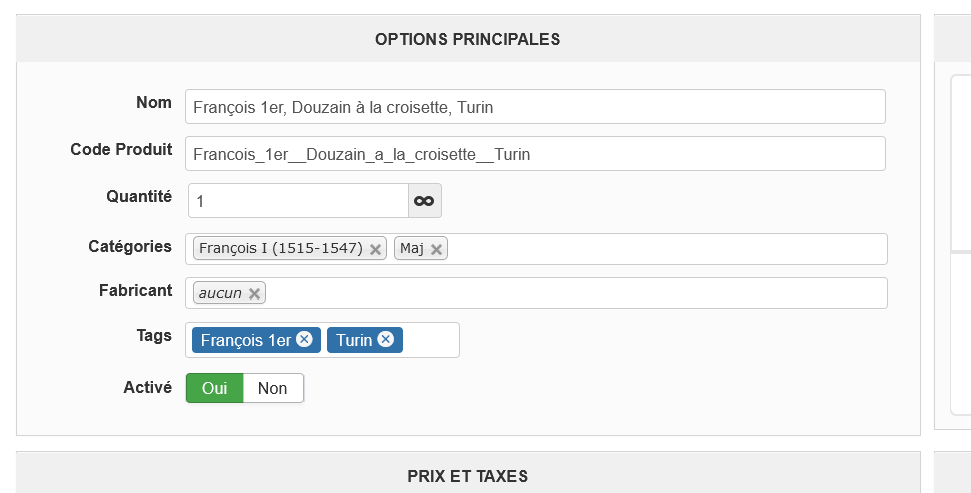Click the Prix et Taxes panel header

point(467,476)
